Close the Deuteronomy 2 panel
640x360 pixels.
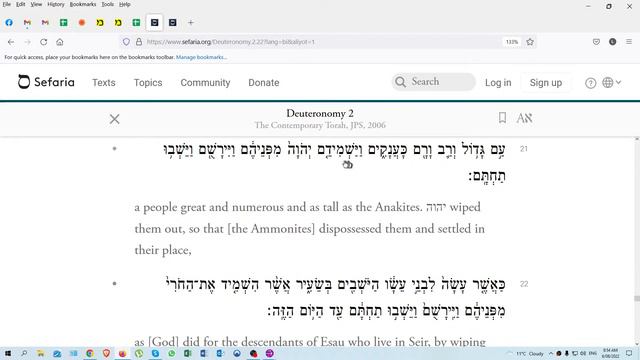[115, 119]
